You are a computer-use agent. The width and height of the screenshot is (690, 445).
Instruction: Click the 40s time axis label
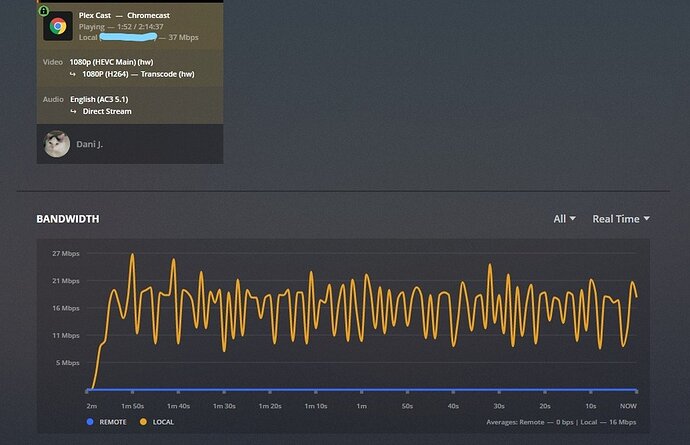click(453, 406)
